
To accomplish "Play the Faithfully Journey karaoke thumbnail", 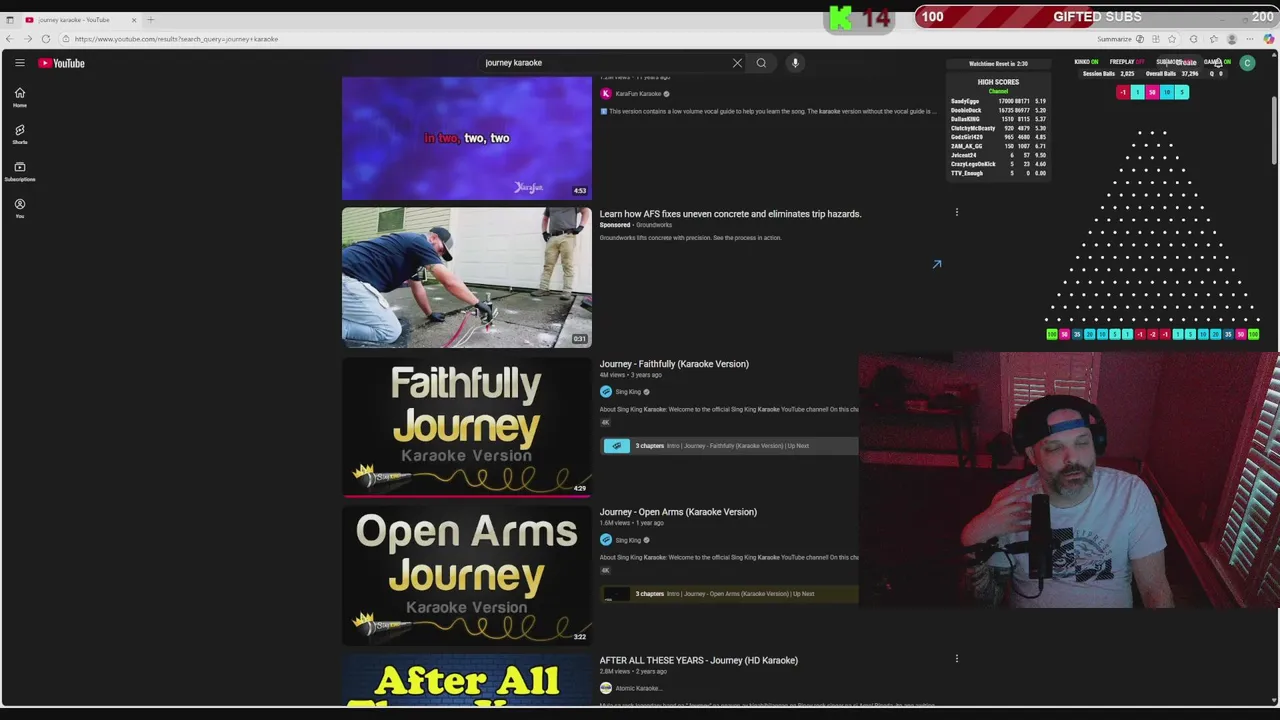I will pyautogui.click(x=466, y=427).
